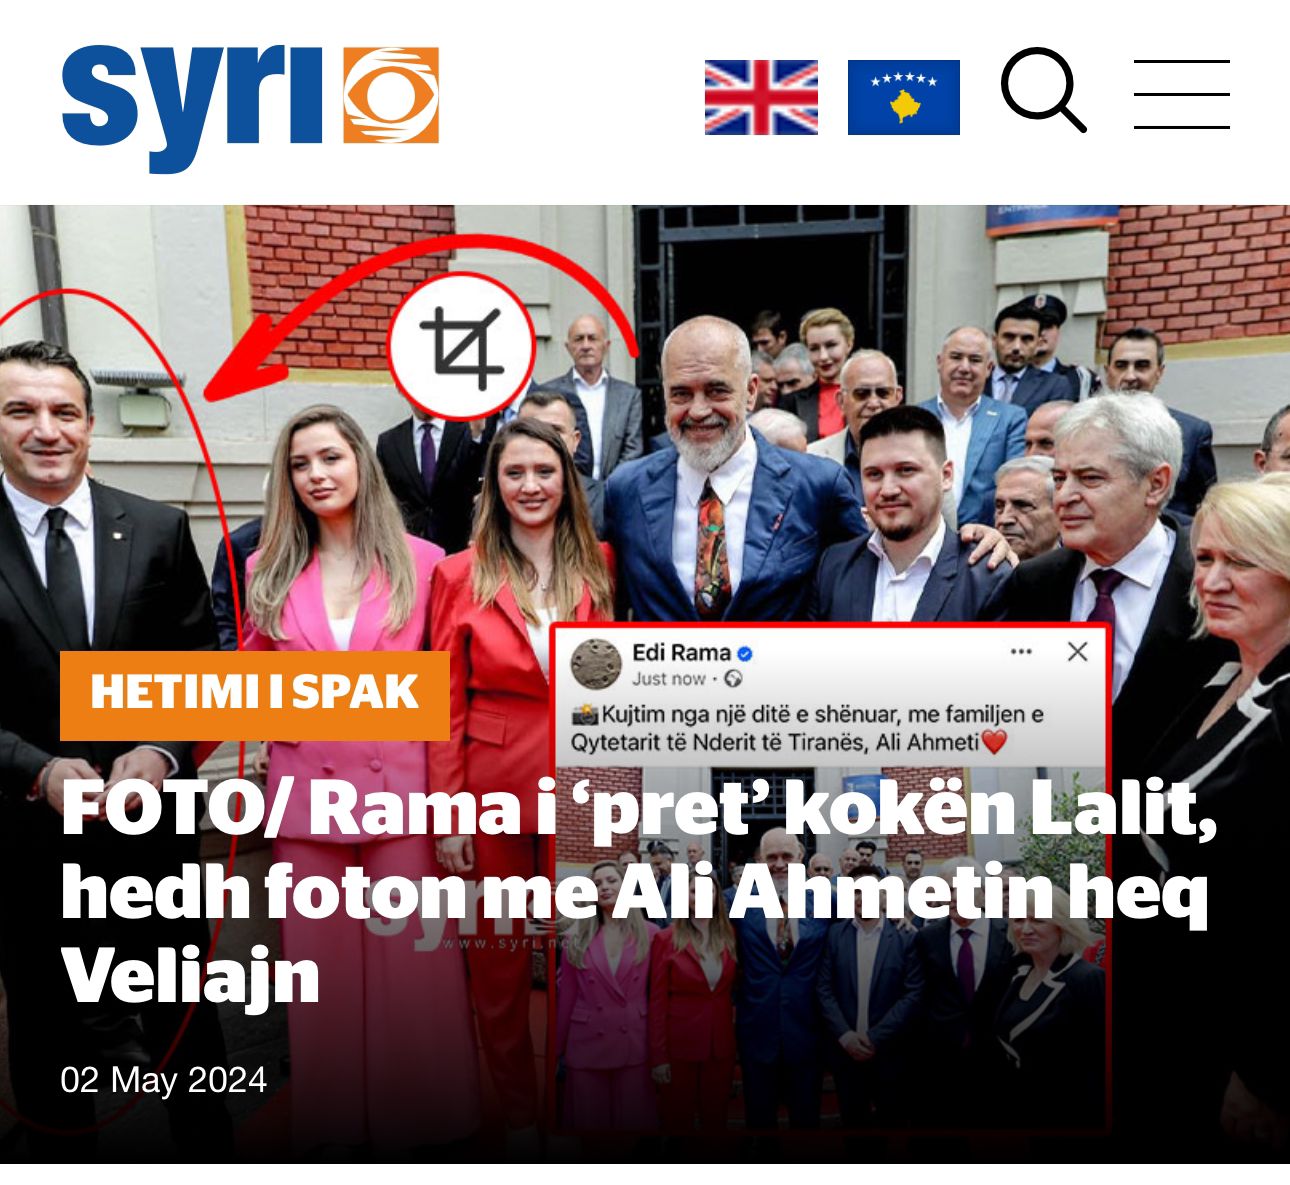The width and height of the screenshot is (1290, 1185).
Task: Click the 02 May 2024 date
Action: [x=164, y=1080]
